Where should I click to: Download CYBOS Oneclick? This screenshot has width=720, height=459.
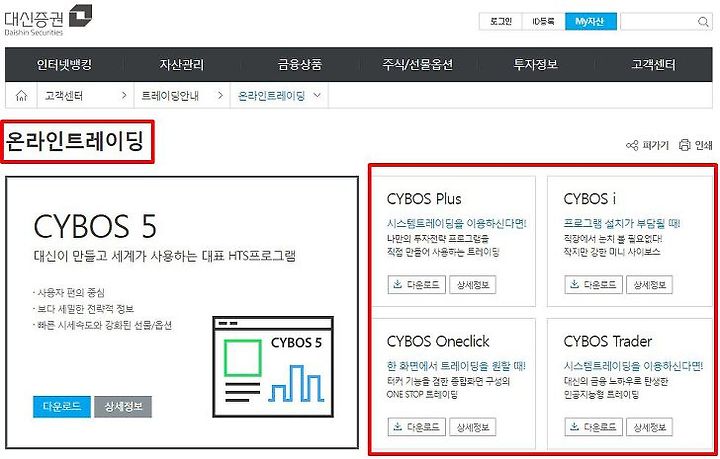pos(417,427)
